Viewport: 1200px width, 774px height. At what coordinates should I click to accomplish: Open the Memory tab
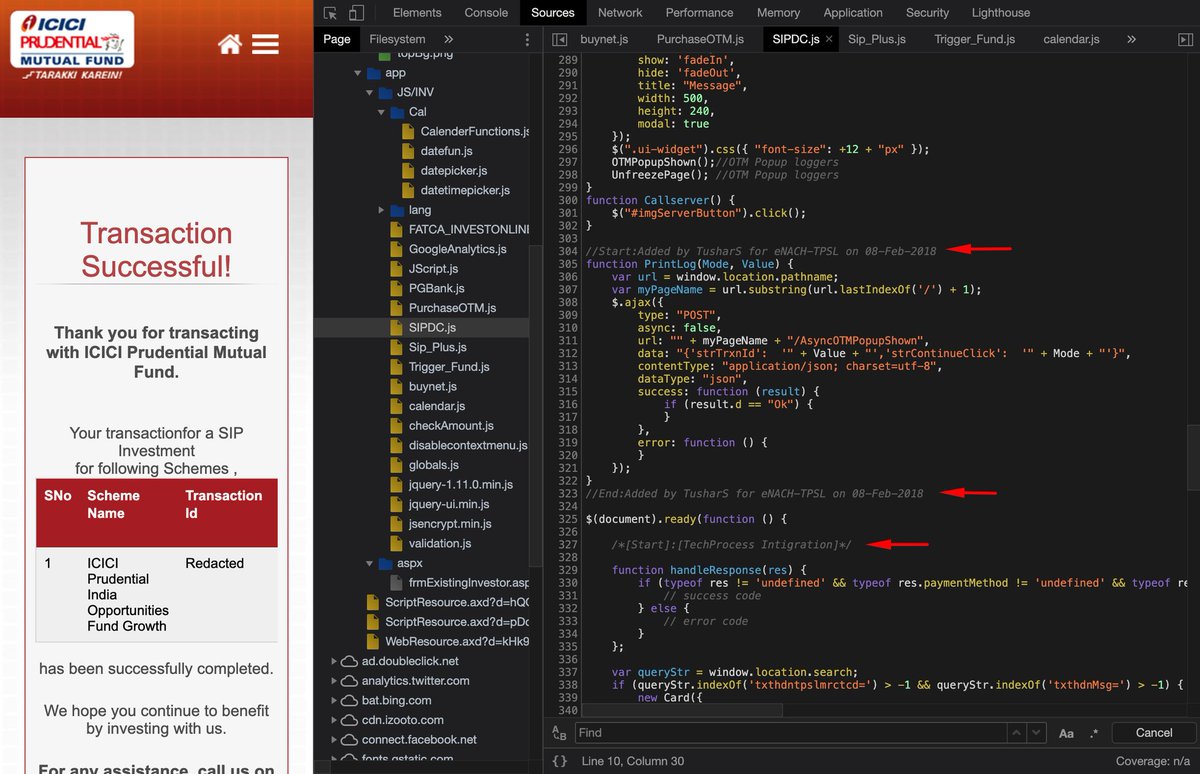pyautogui.click(x=778, y=13)
